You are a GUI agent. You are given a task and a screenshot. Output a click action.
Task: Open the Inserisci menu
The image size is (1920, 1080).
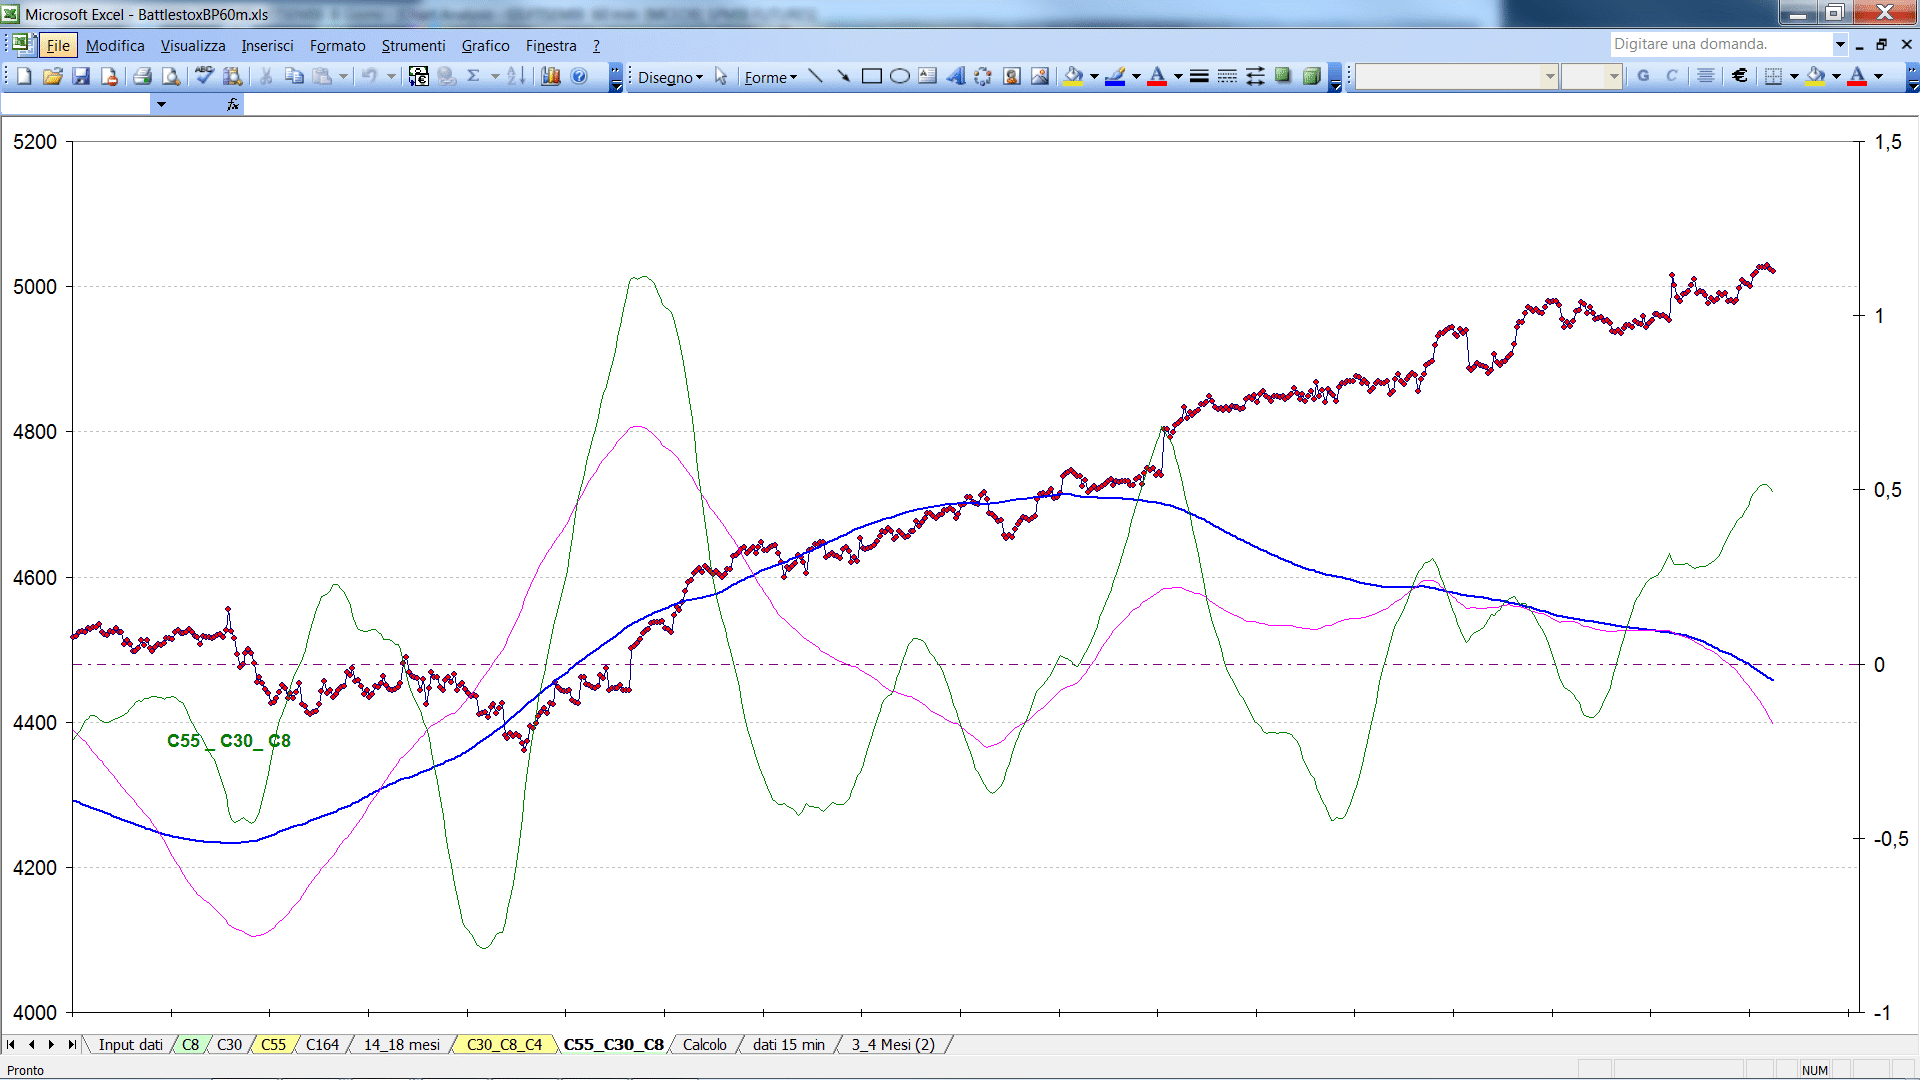[267, 45]
